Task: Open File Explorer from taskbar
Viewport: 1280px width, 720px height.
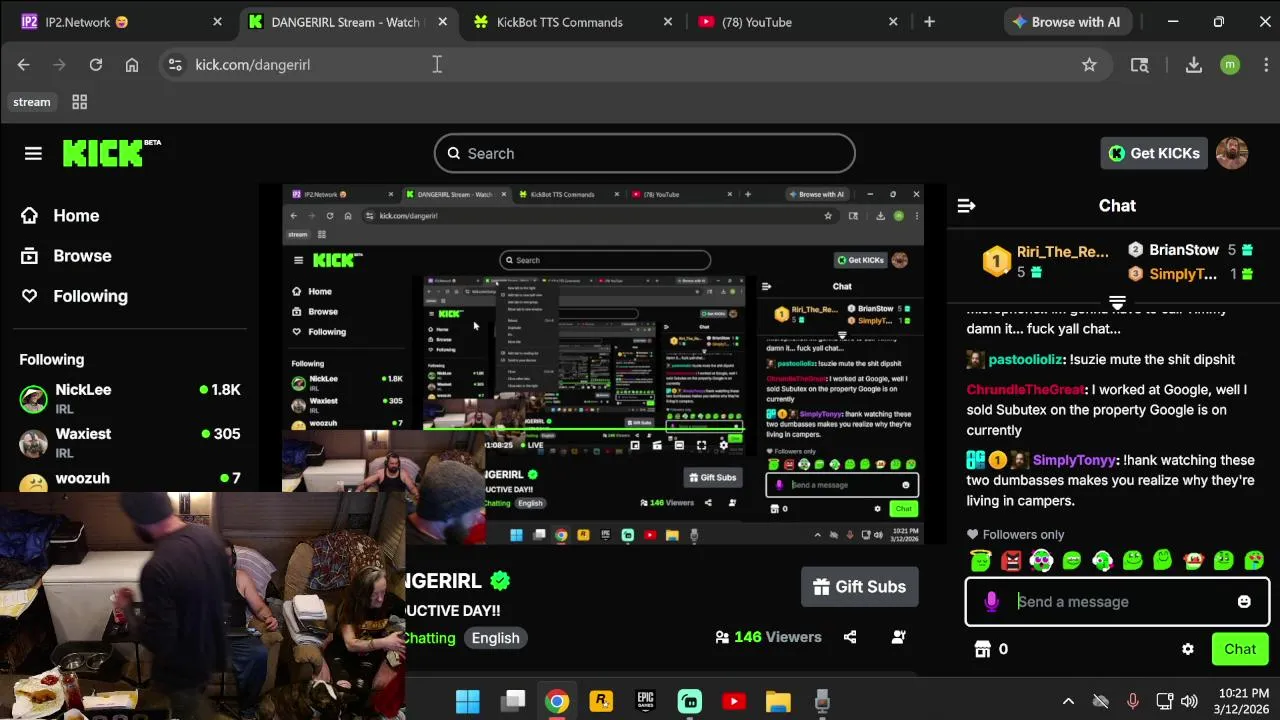Action: 778,701
